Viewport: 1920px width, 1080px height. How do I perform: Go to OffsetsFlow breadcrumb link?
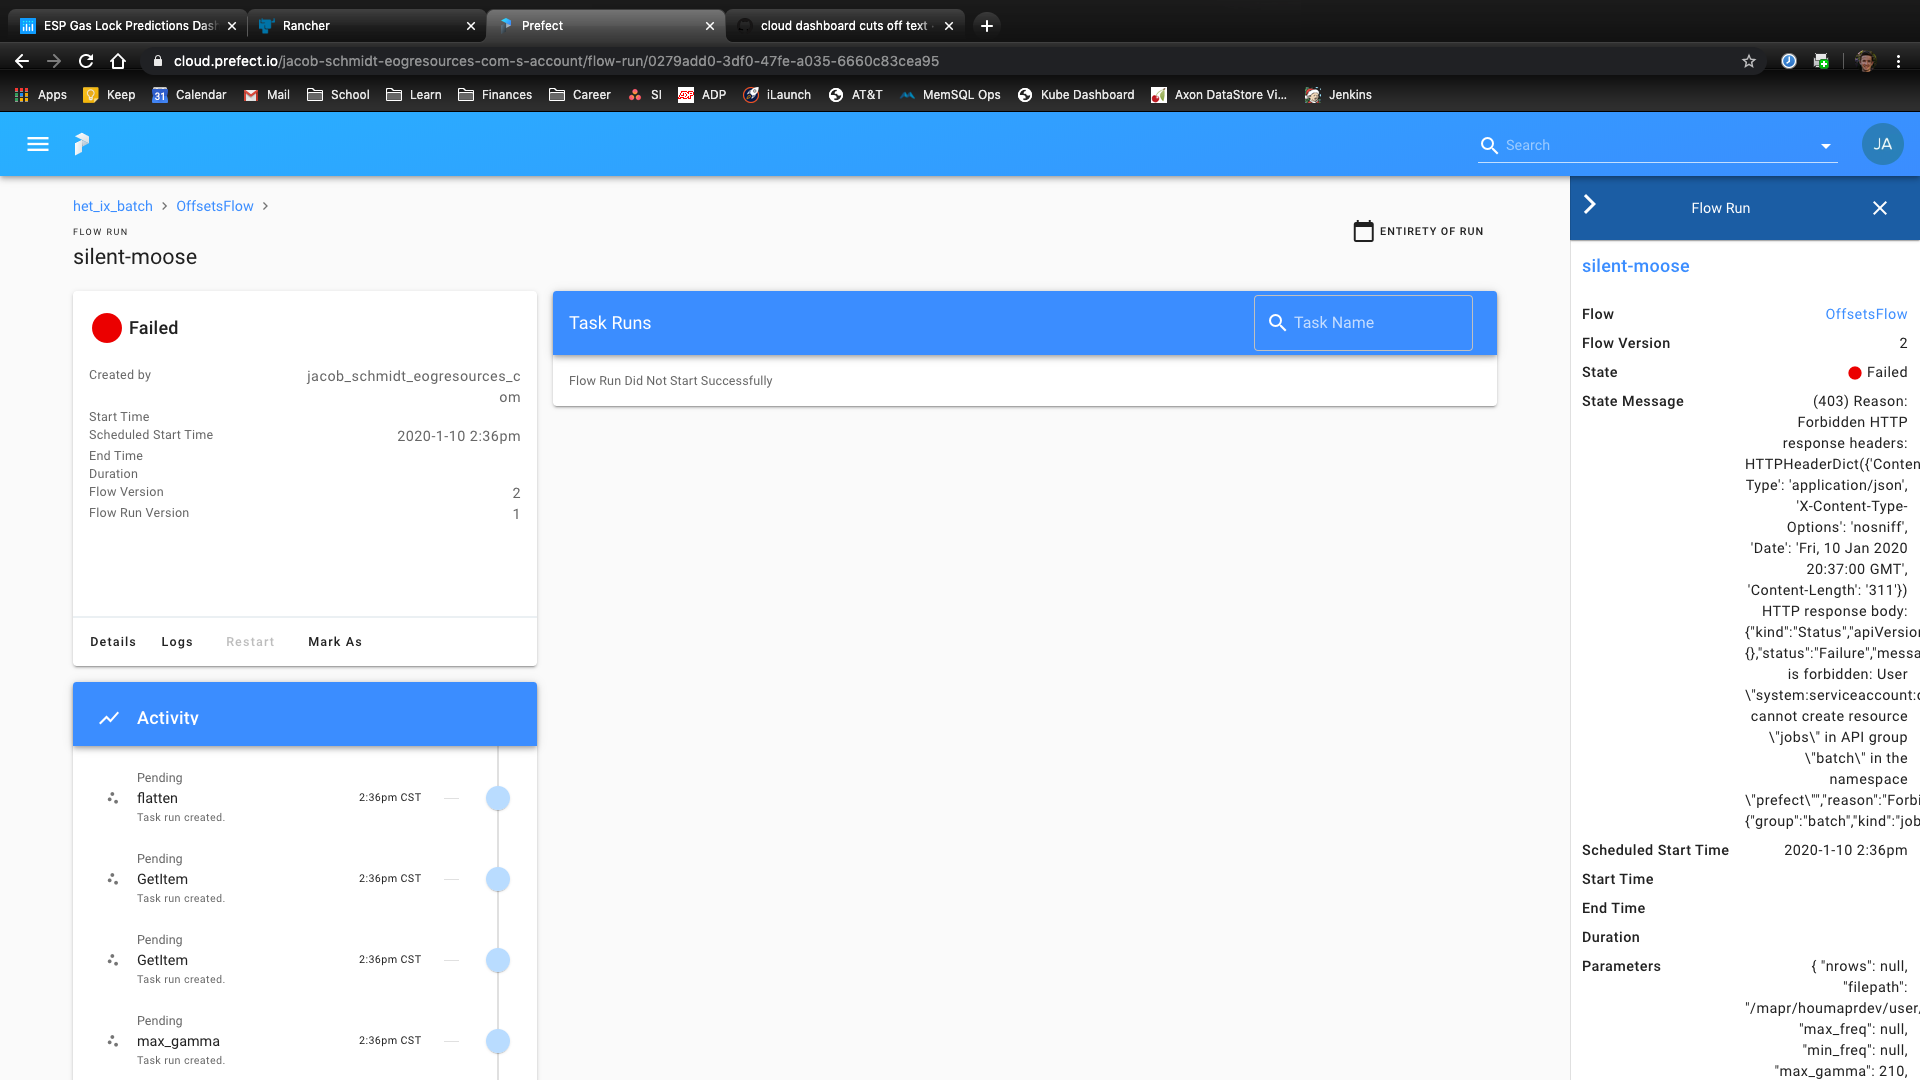[x=215, y=206]
